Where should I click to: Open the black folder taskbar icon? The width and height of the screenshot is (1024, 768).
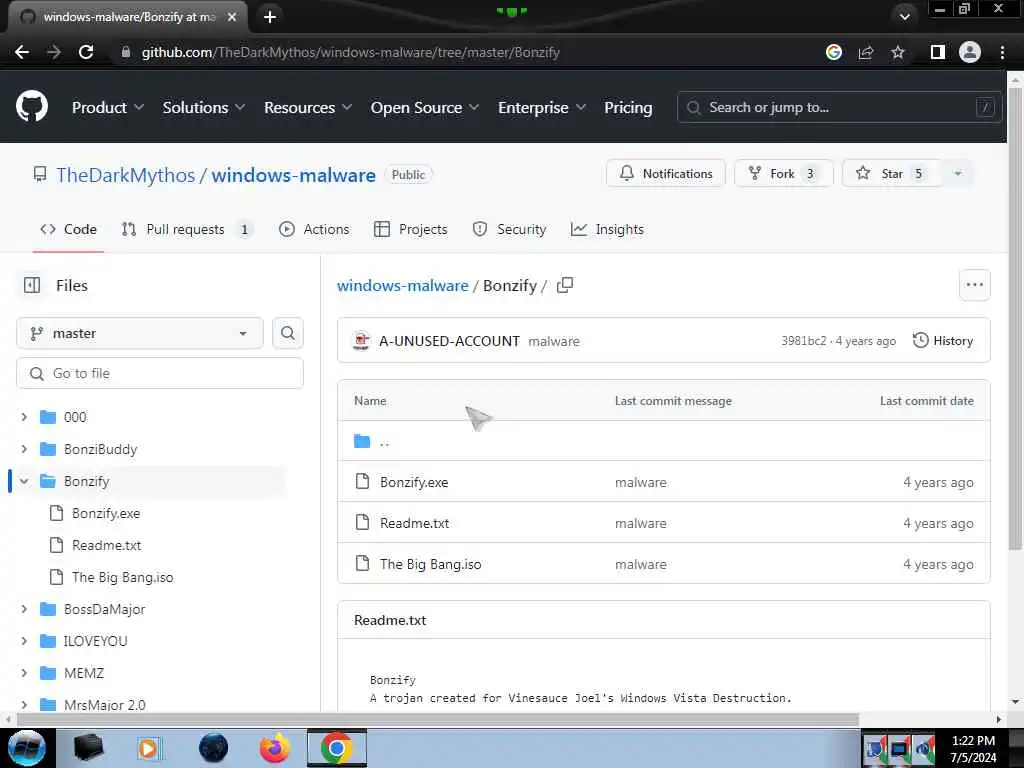88,748
